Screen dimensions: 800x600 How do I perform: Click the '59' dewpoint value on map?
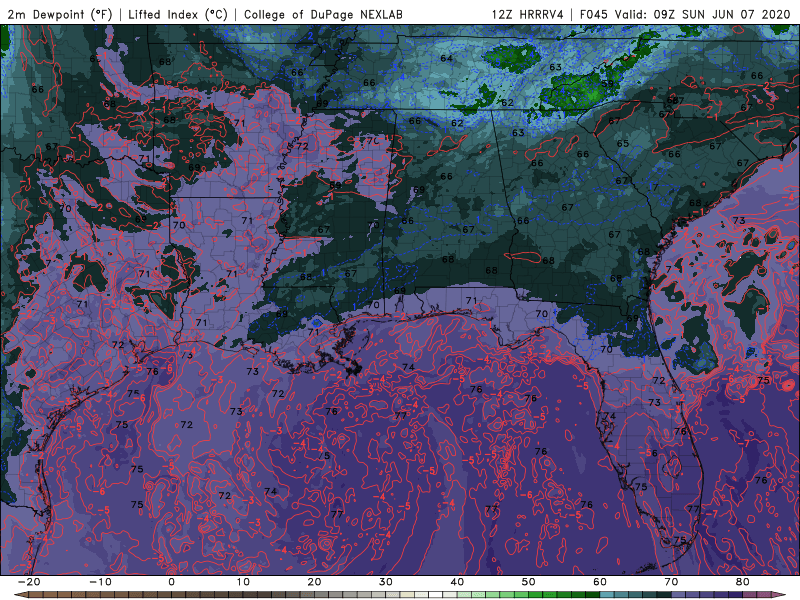click(x=607, y=84)
